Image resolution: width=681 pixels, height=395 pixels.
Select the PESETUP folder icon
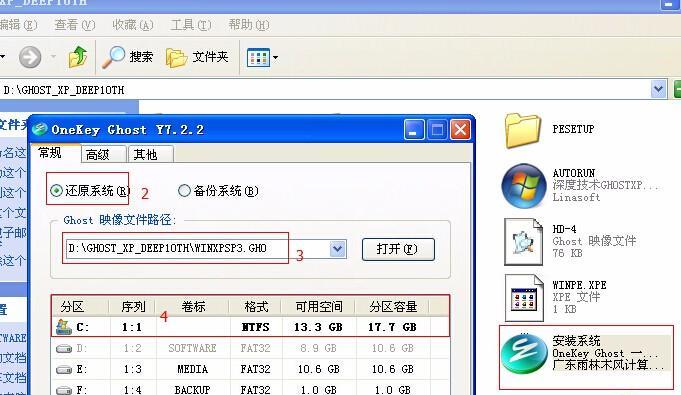point(523,130)
